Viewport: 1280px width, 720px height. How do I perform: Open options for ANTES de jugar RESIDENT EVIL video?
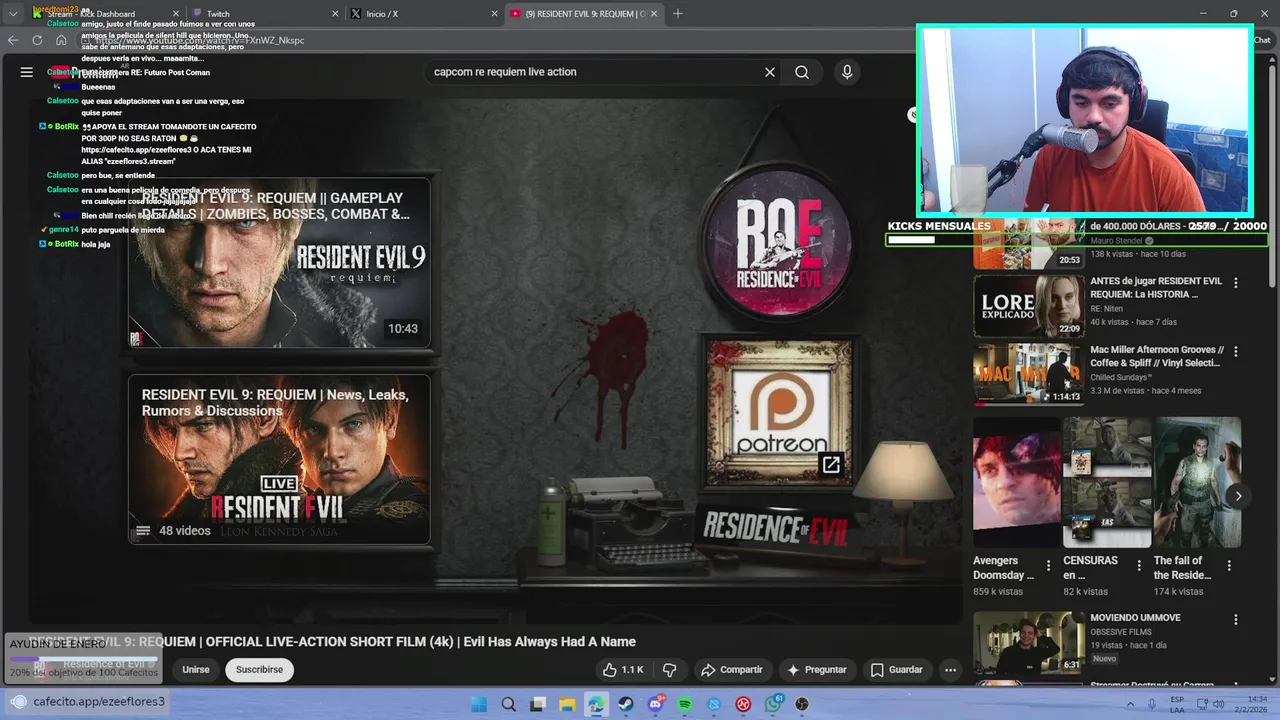1236,283
